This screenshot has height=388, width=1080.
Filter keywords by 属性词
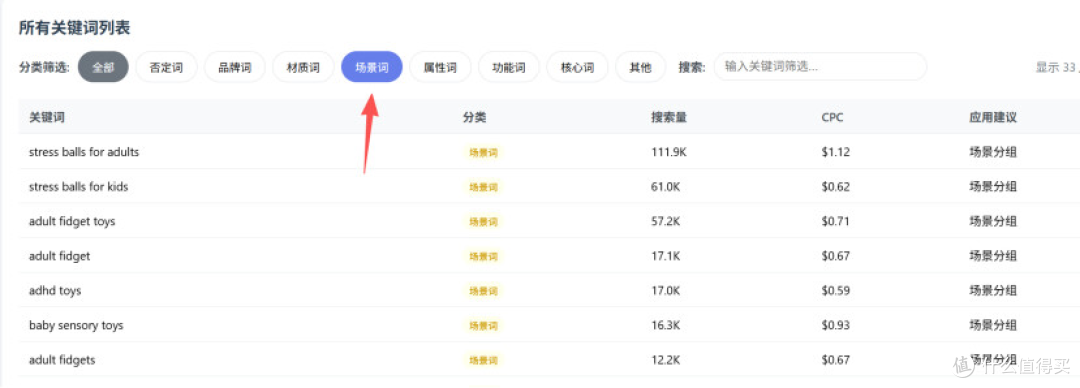[440, 68]
